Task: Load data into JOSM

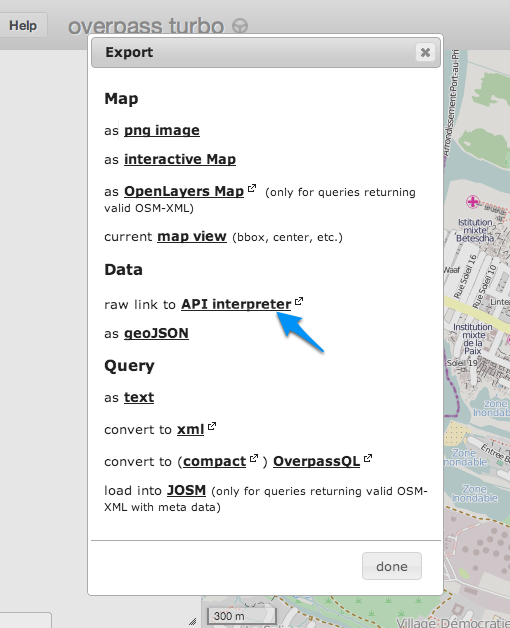Action: click(186, 490)
